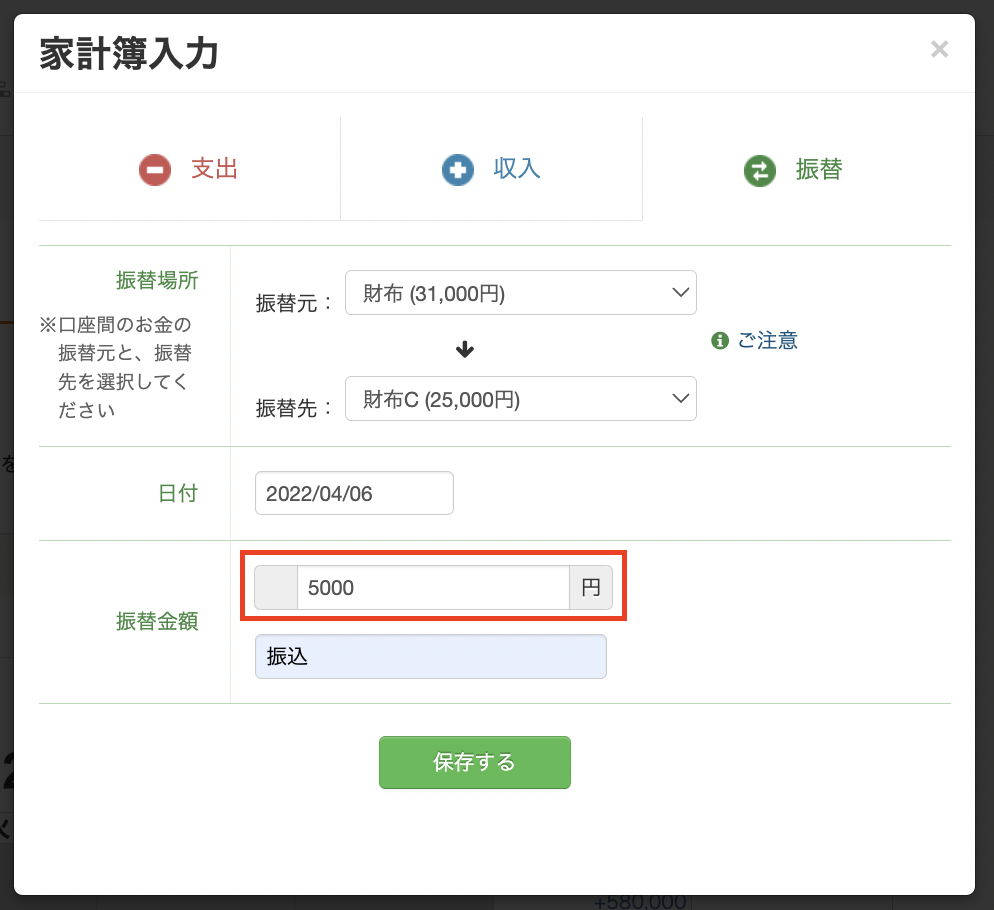Click the 家計簿入力 dialog title
The width and height of the screenshot is (994, 910).
click(129, 53)
